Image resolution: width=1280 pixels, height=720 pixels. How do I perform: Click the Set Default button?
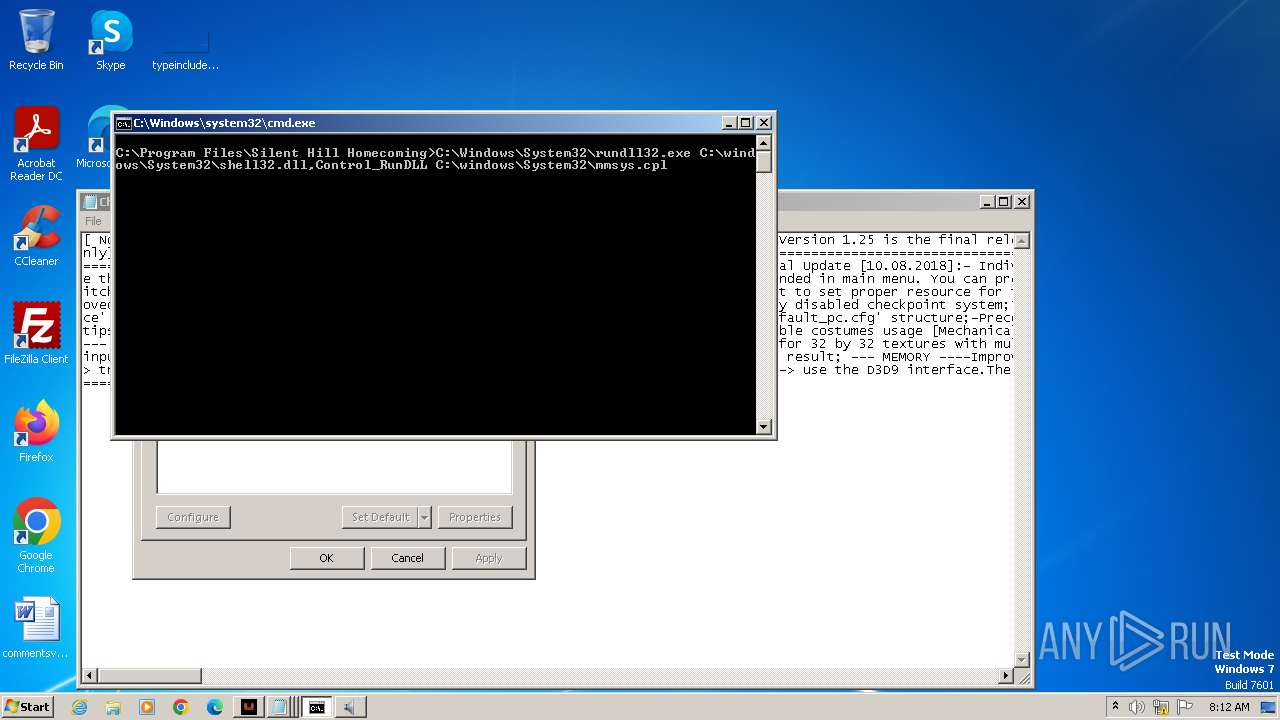click(x=380, y=517)
